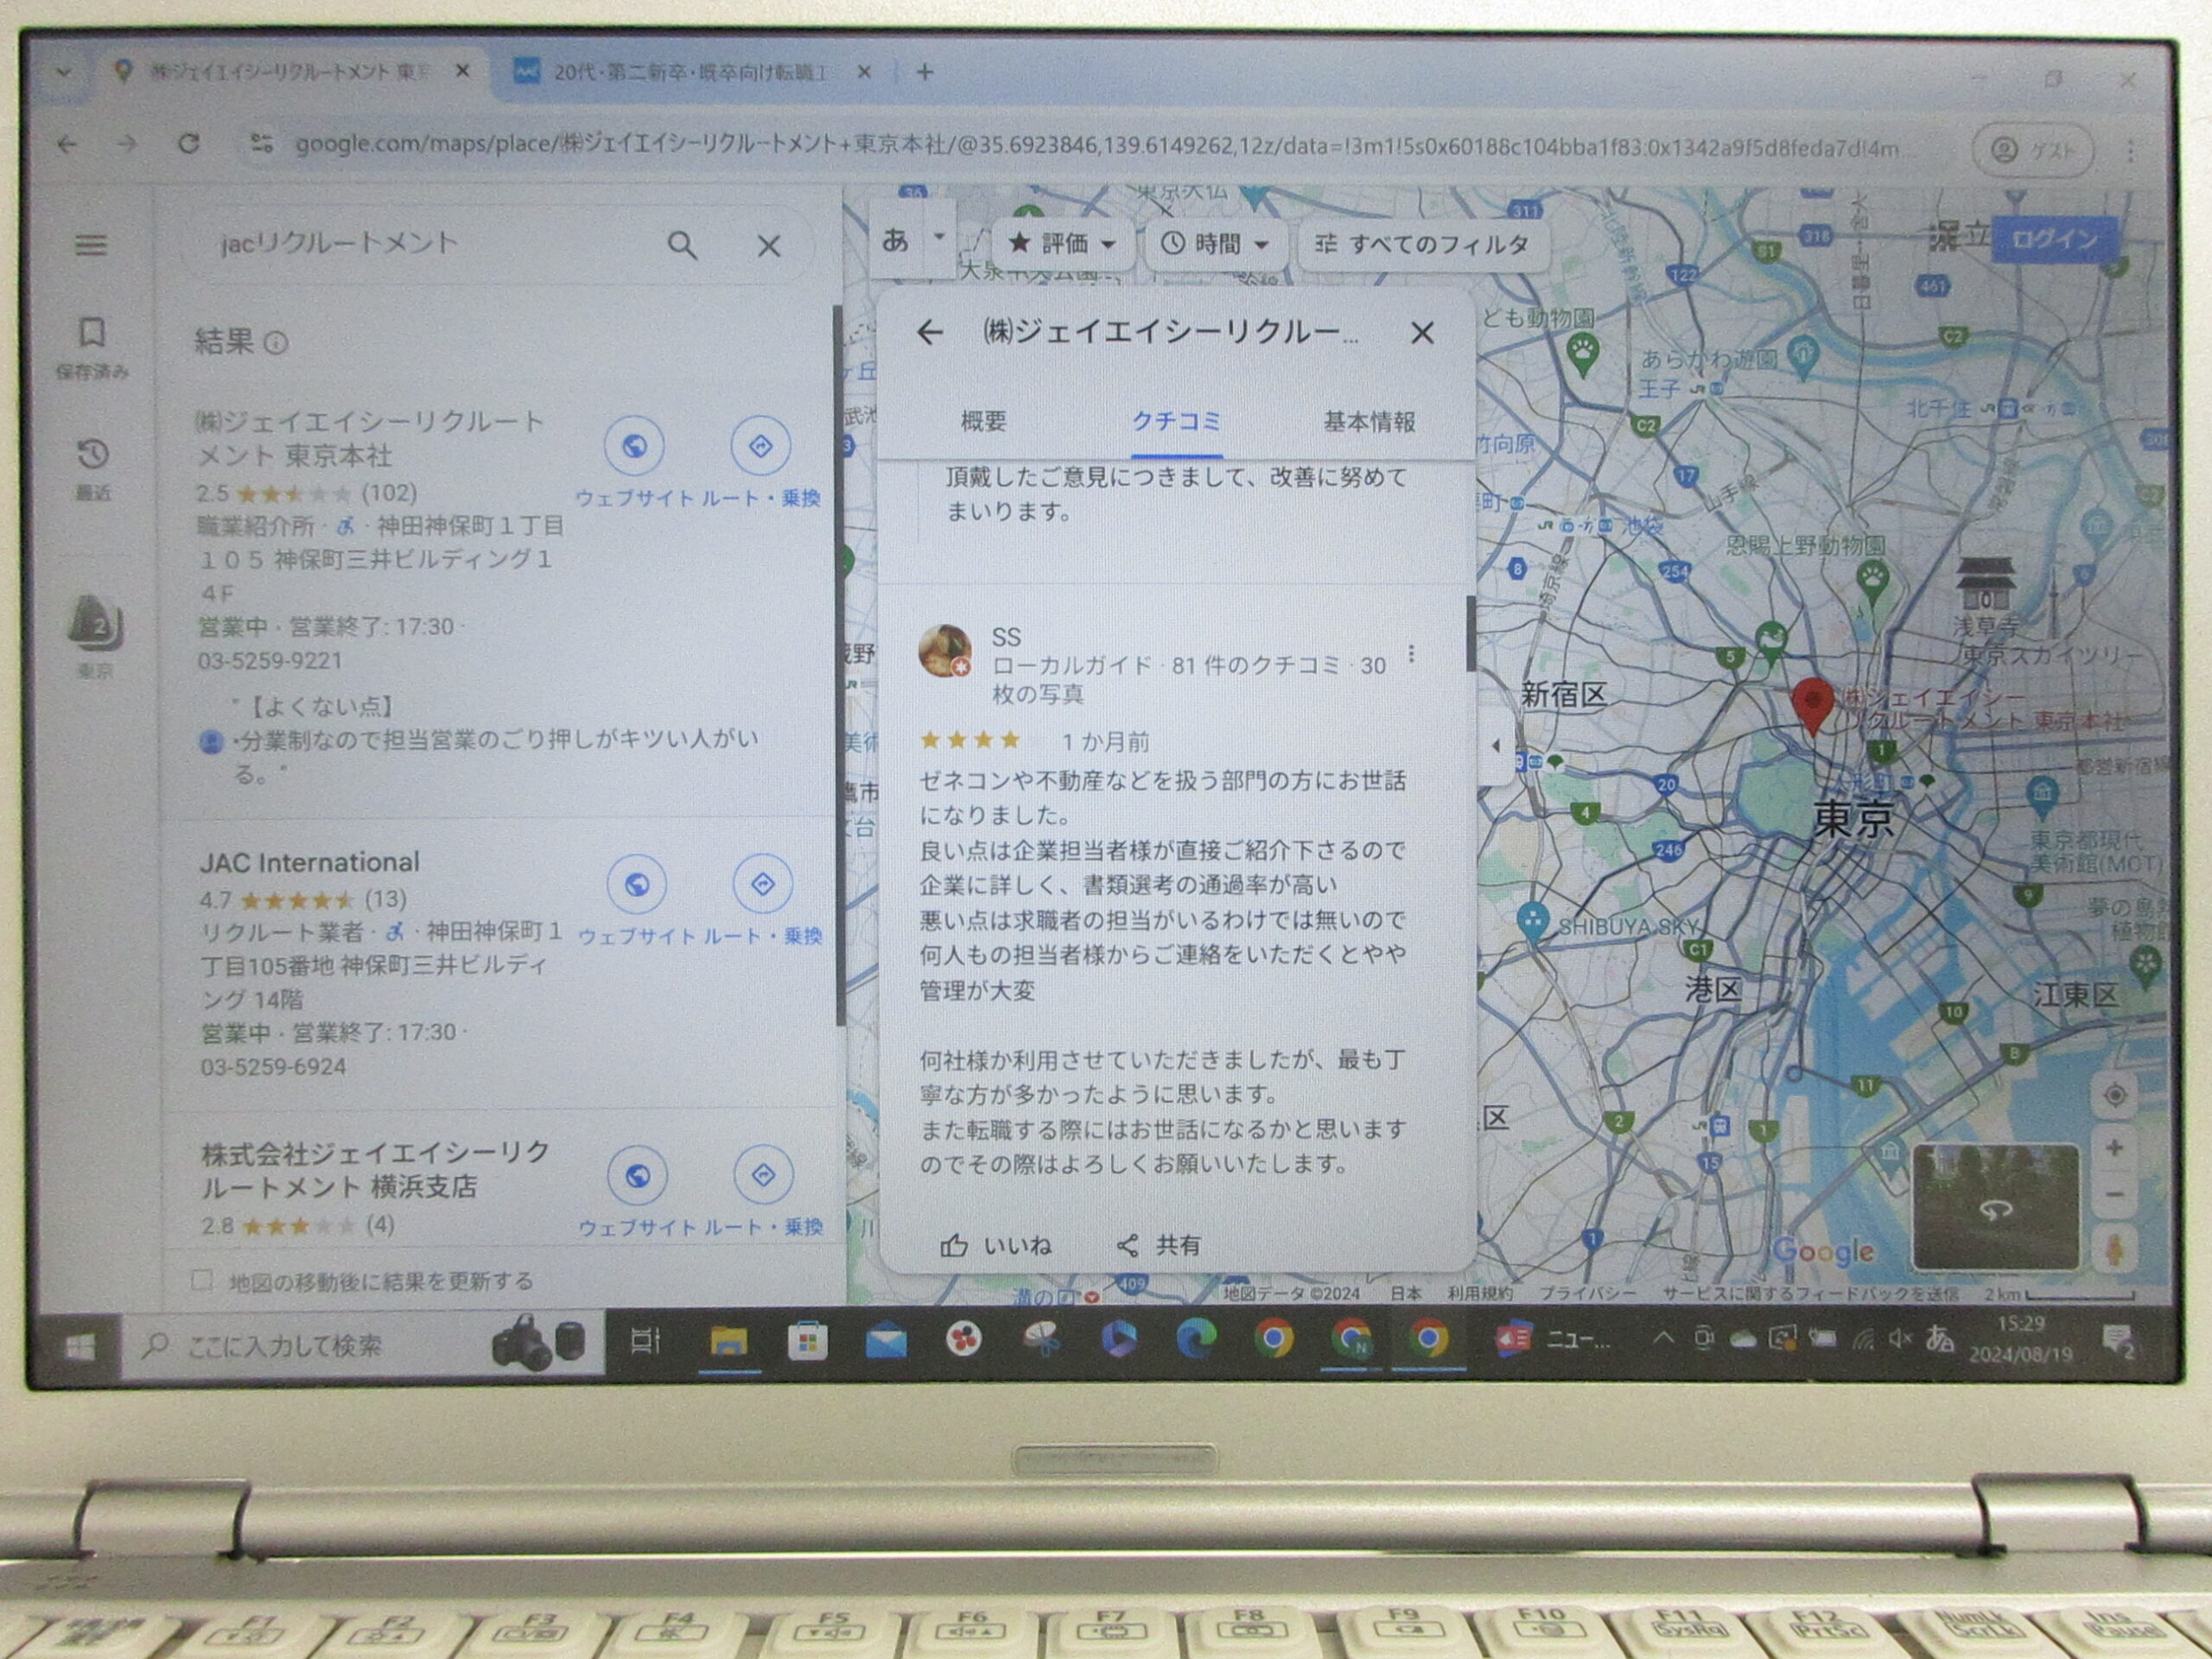Switch to the 基本情報 tab

click(1369, 422)
